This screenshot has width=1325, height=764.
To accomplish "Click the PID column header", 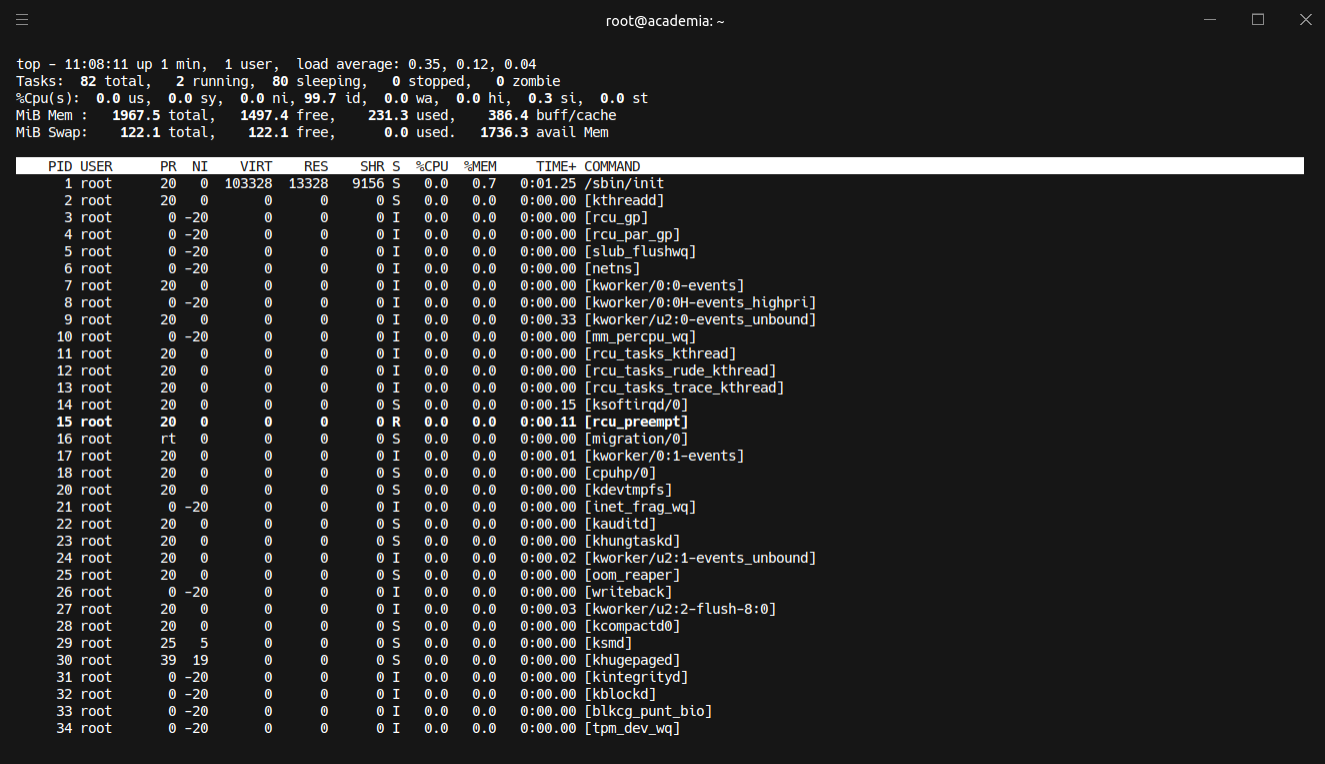I will 60,166.
